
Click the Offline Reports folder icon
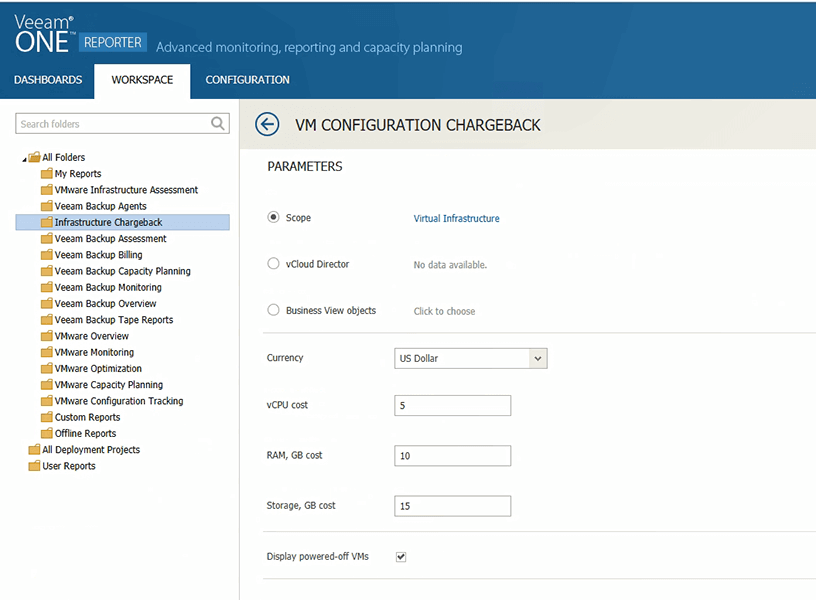point(46,433)
